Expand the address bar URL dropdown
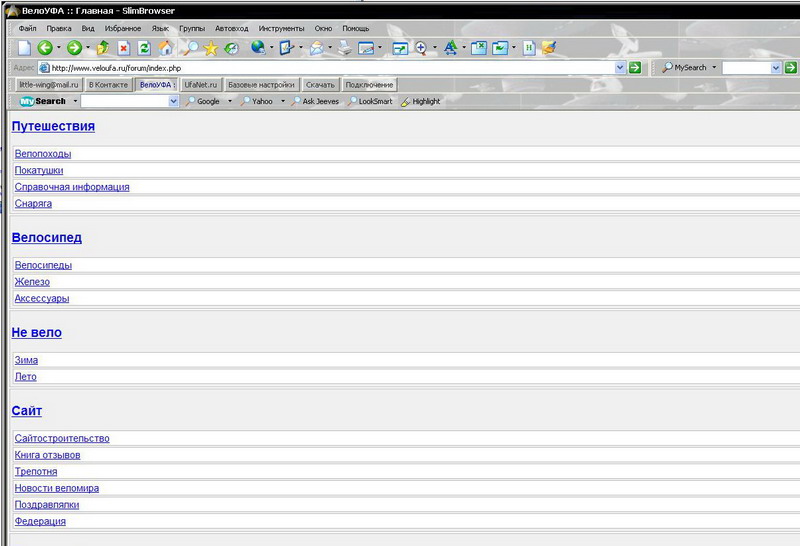This screenshot has height=546, width=800. click(620, 67)
